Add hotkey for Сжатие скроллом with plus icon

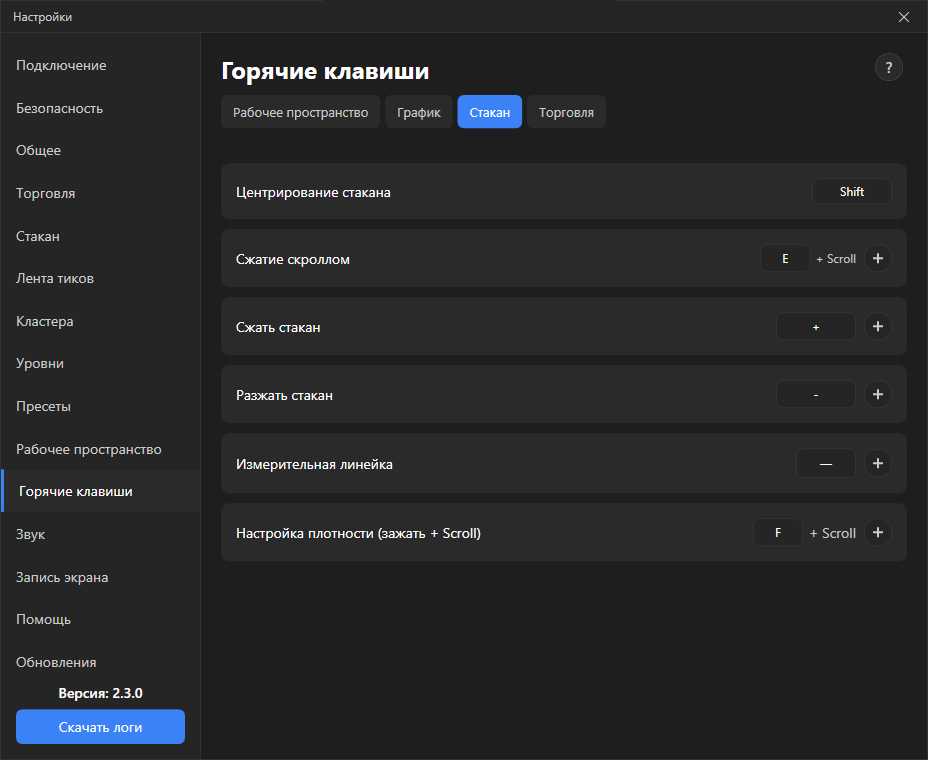point(878,259)
